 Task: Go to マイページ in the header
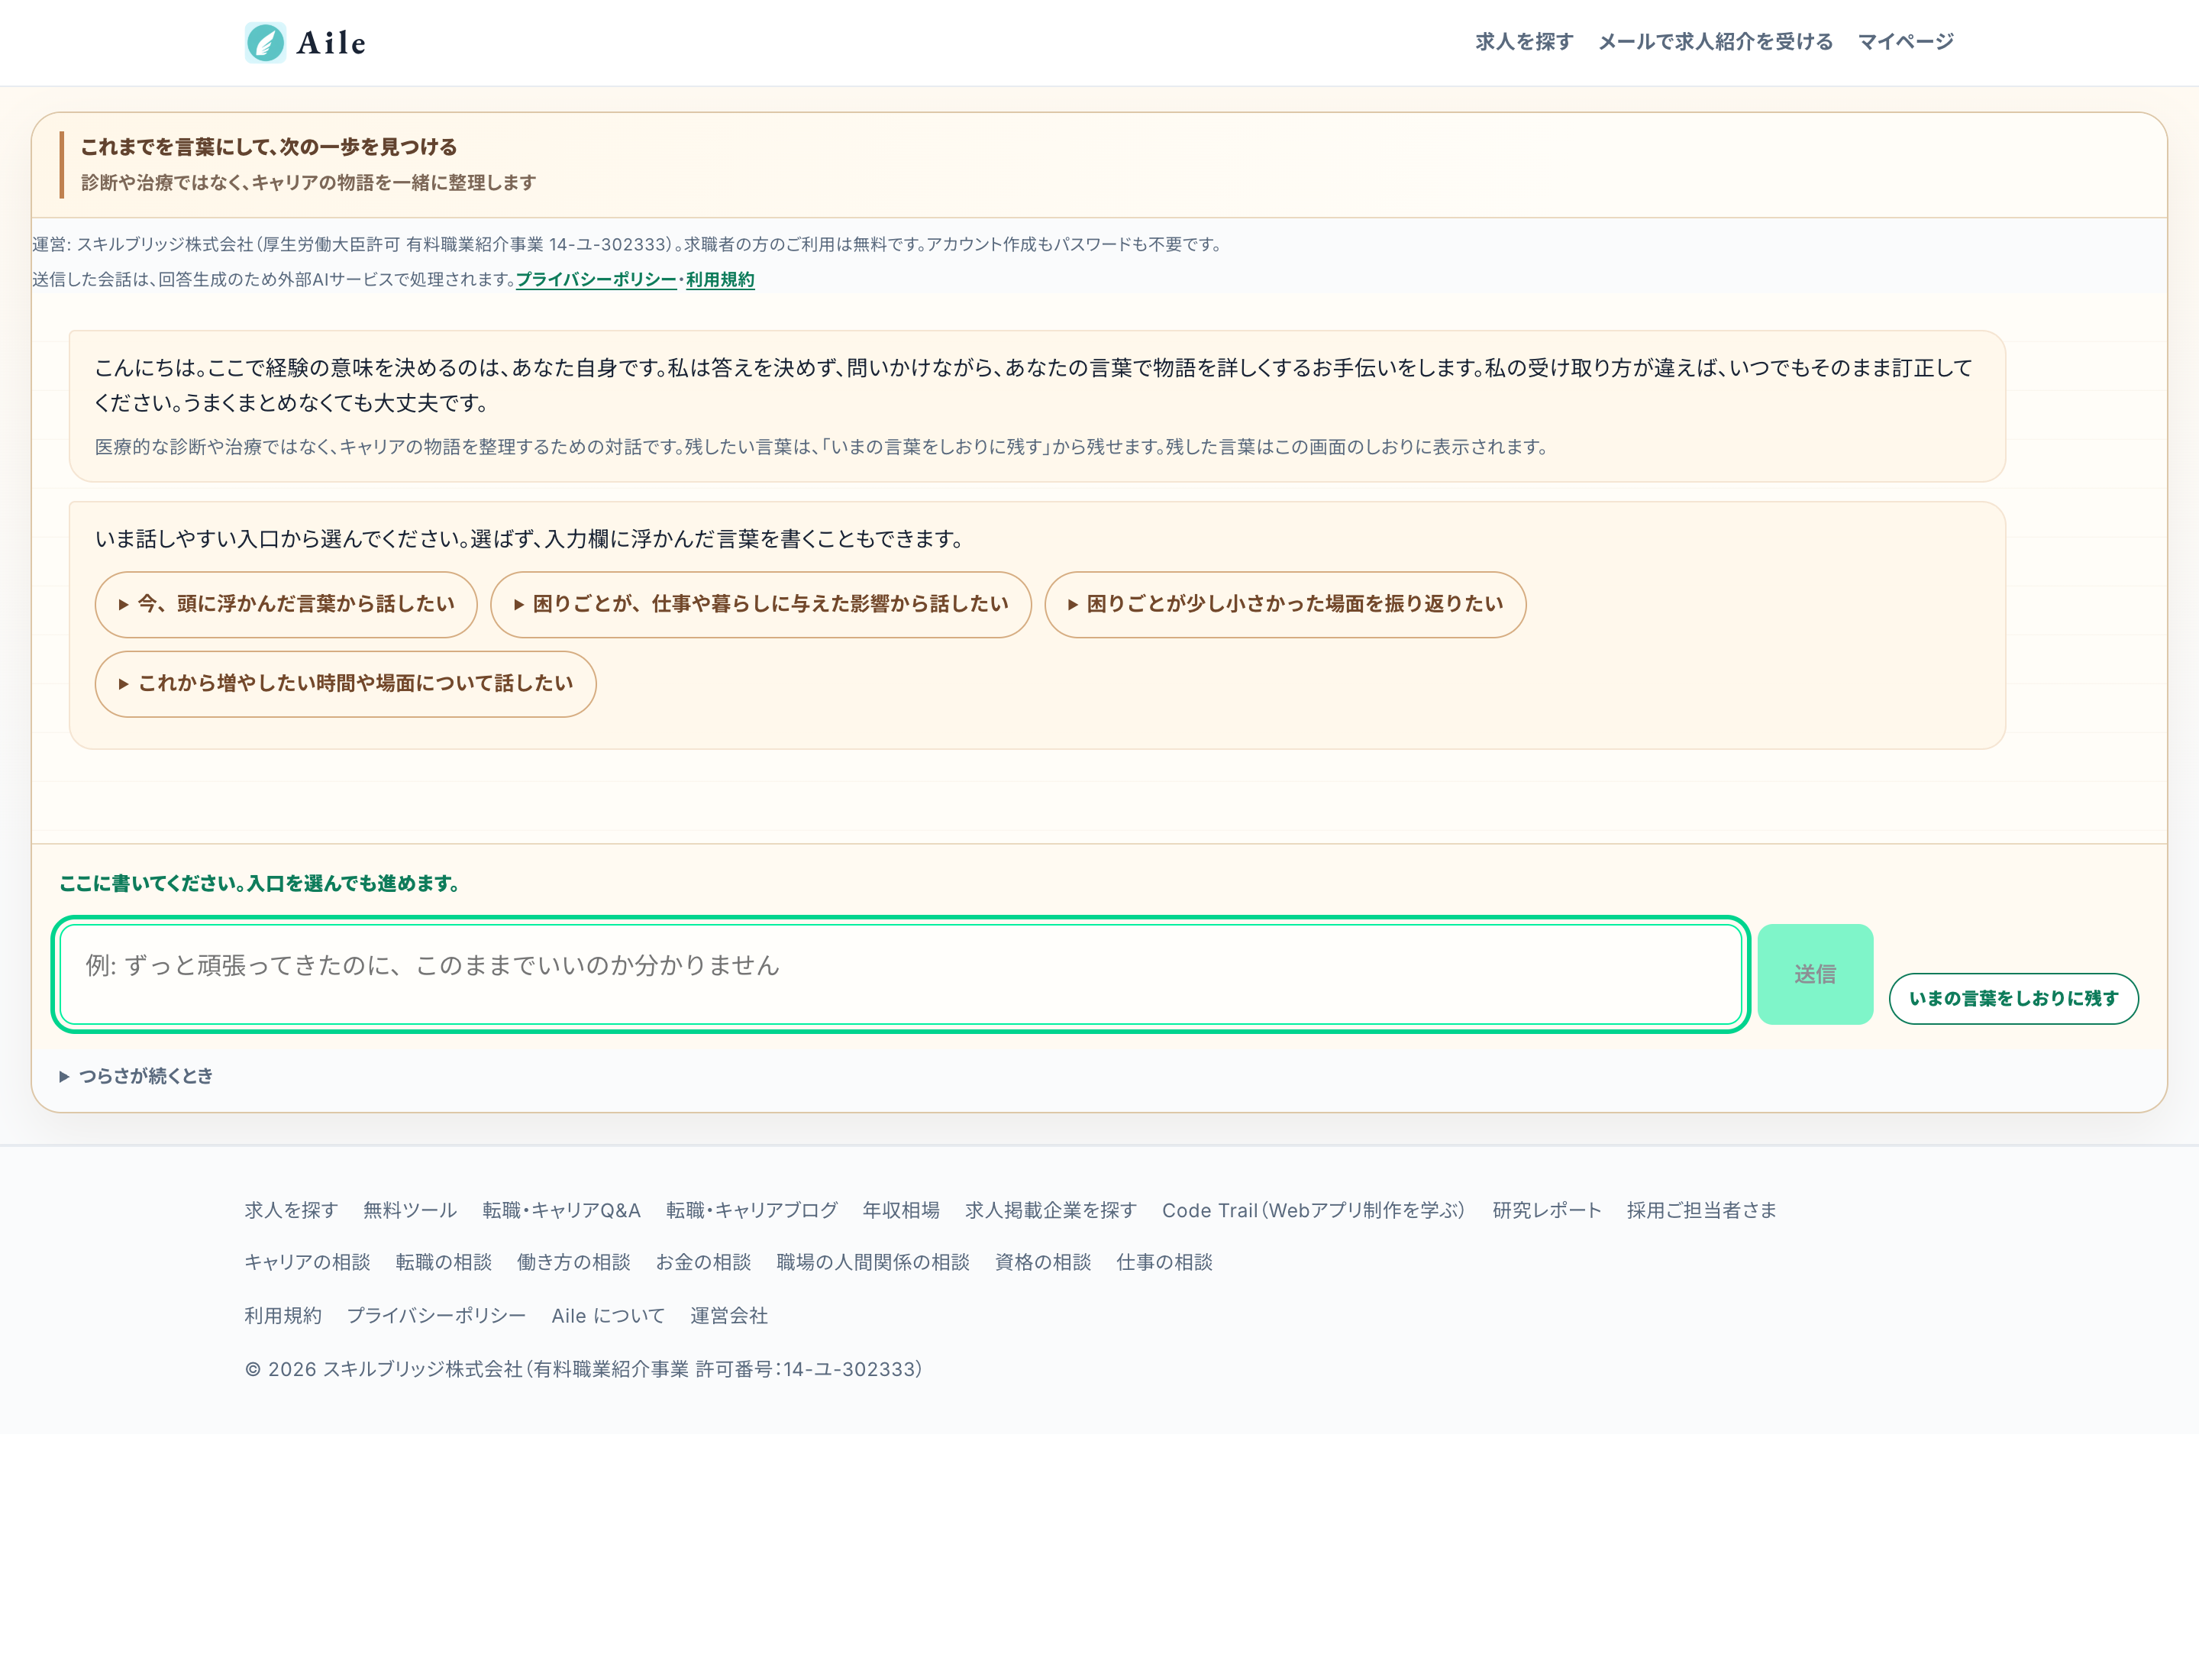(x=1905, y=42)
